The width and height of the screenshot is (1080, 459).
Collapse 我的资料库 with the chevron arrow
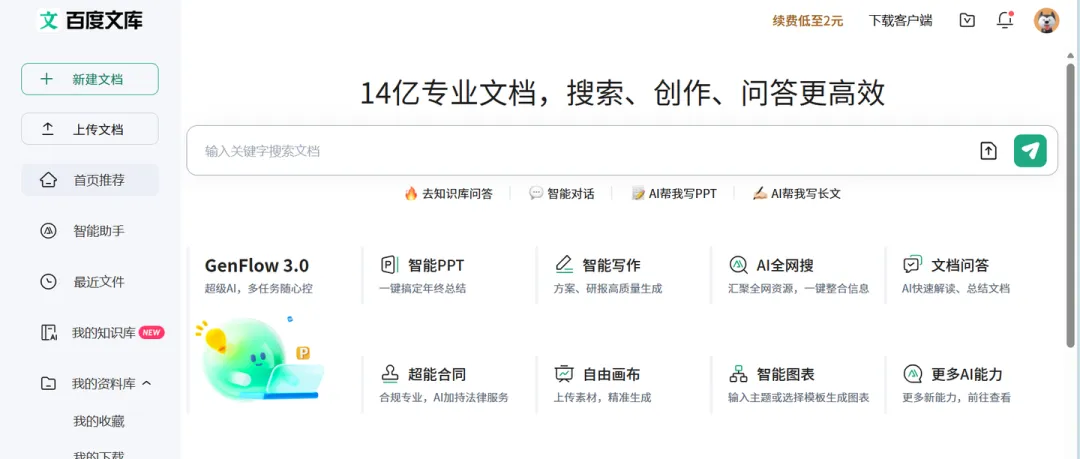pyautogui.click(x=146, y=384)
